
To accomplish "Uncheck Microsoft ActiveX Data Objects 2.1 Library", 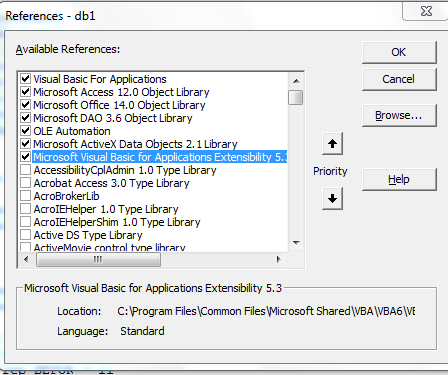I will pos(25,144).
